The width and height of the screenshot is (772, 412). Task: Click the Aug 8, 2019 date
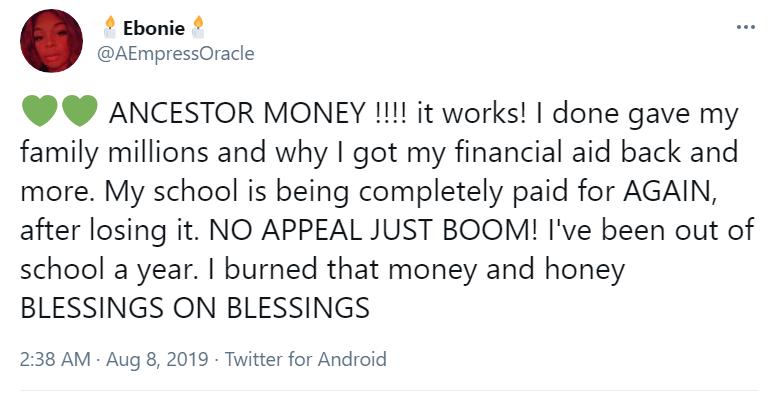tap(158, 359)
